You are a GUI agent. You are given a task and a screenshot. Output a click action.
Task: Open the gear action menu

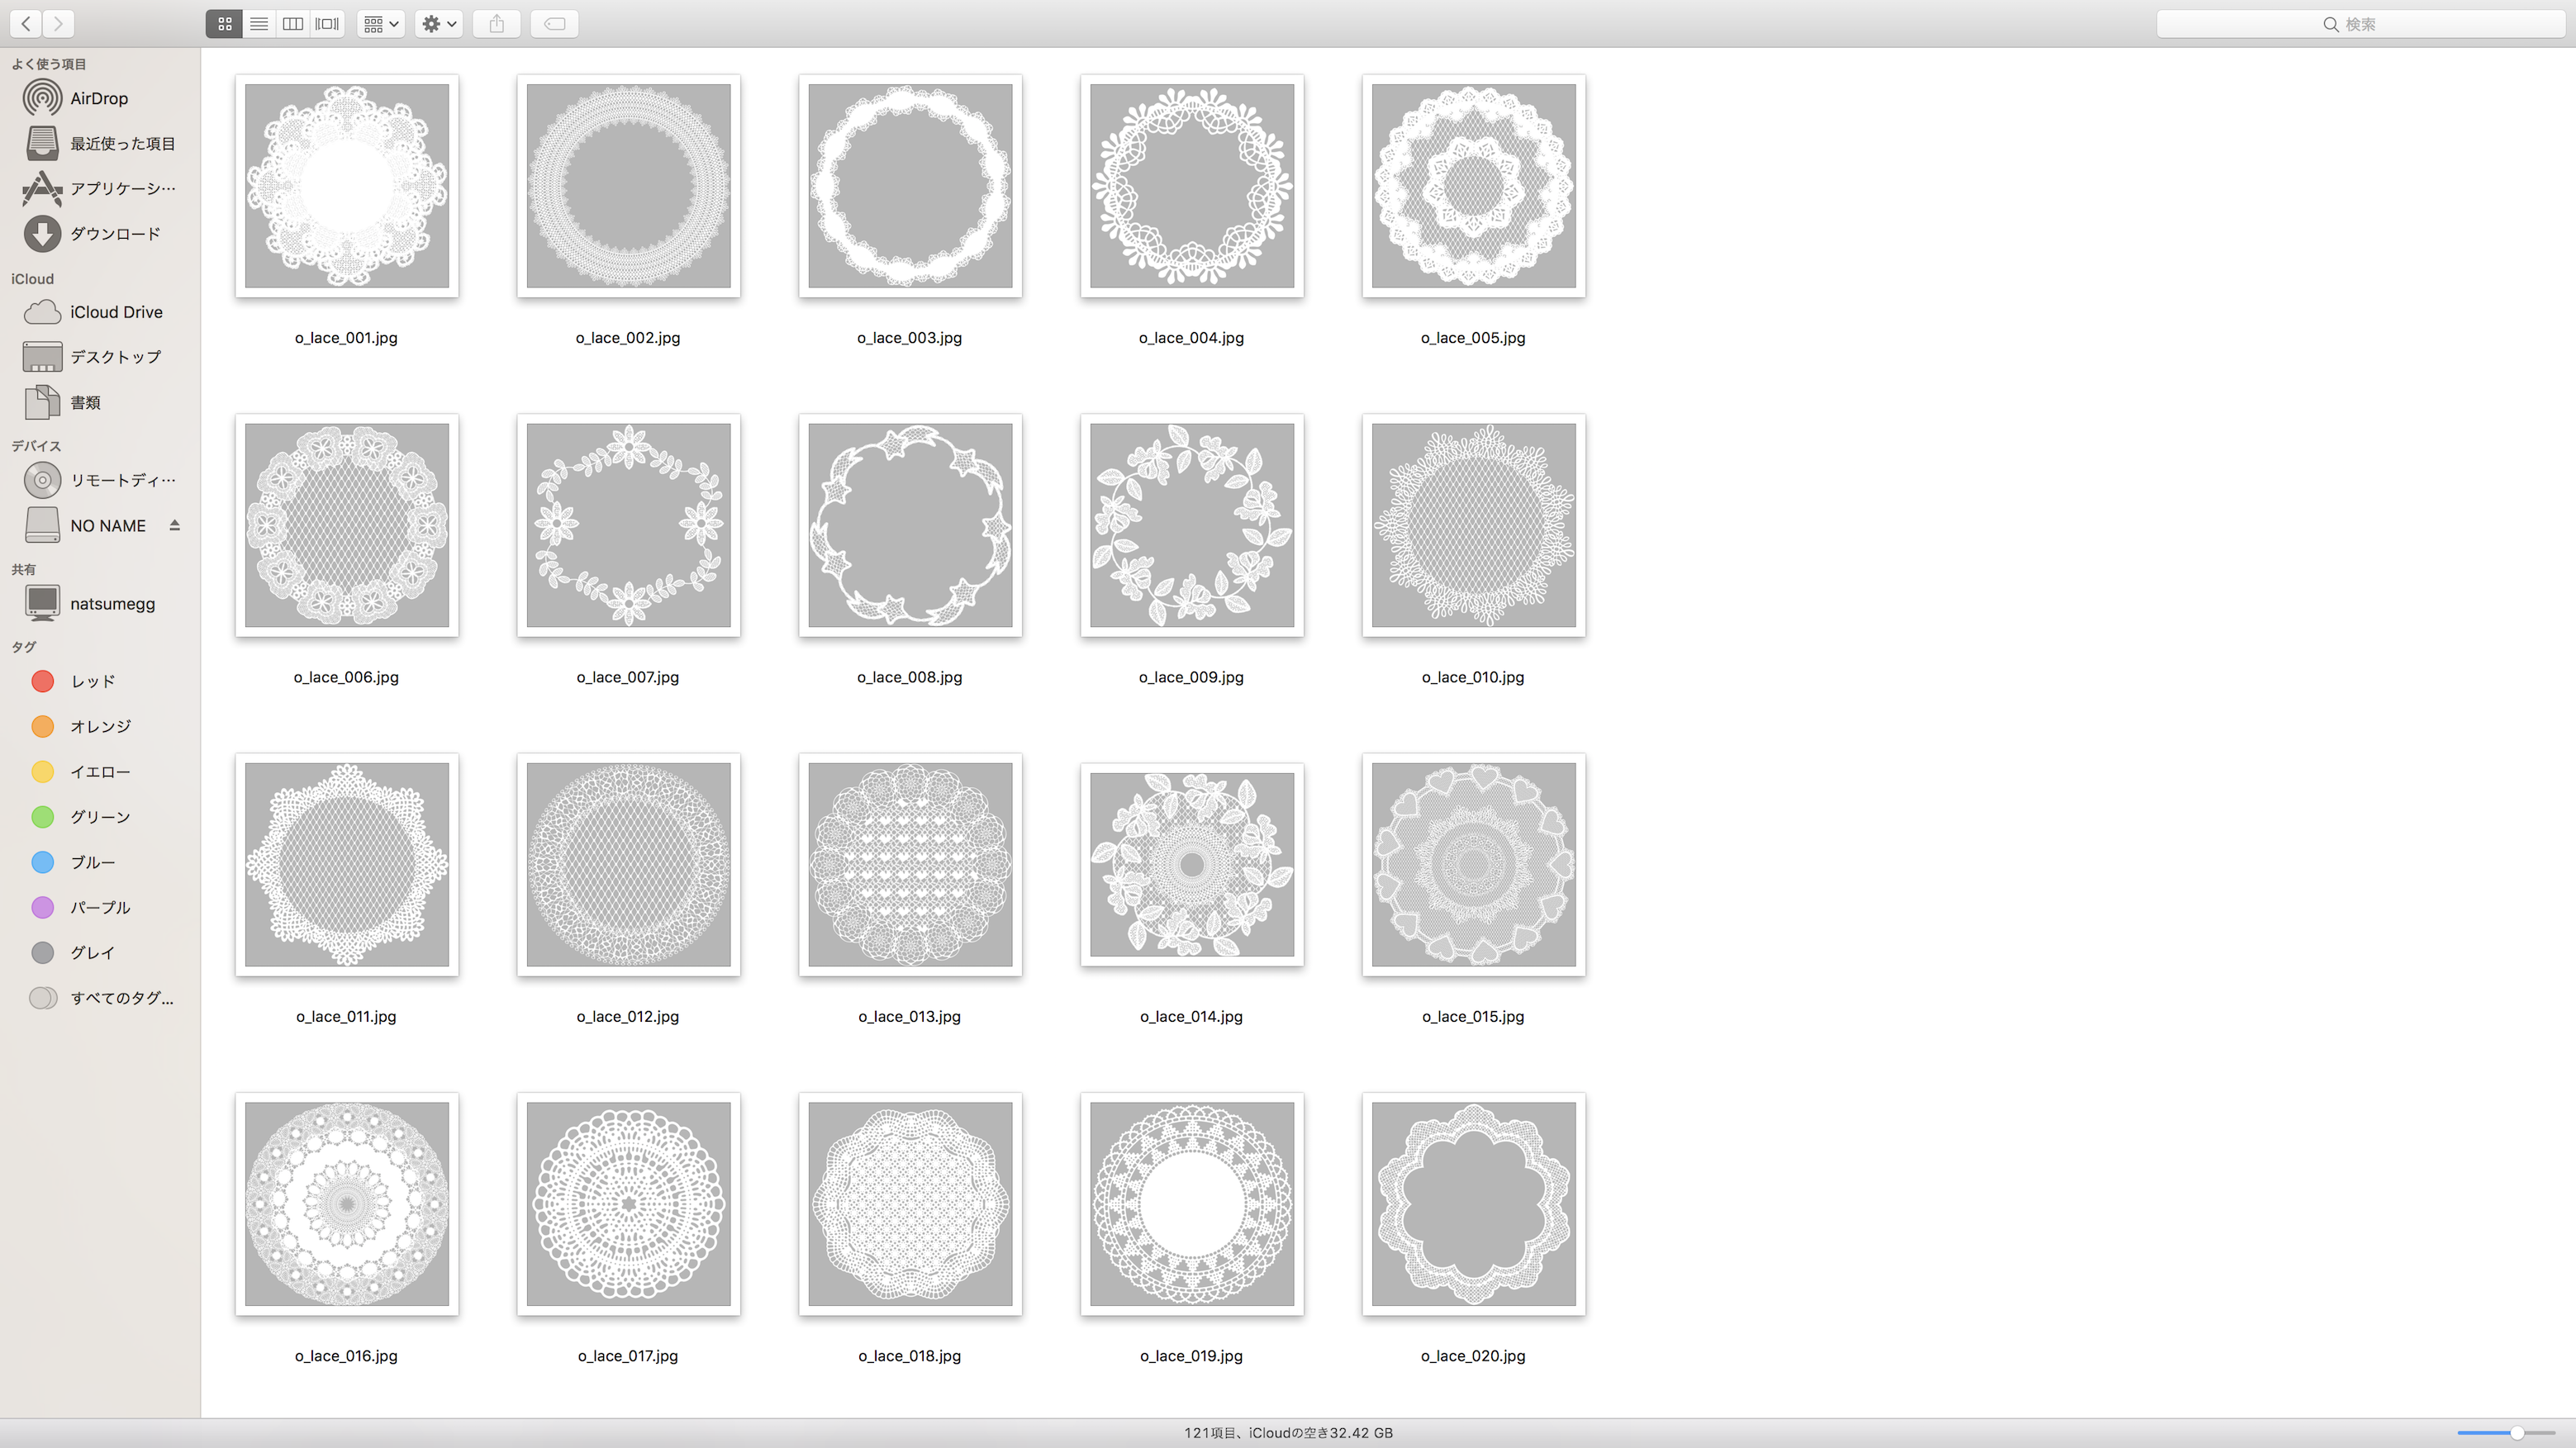(x=439, y=24)
